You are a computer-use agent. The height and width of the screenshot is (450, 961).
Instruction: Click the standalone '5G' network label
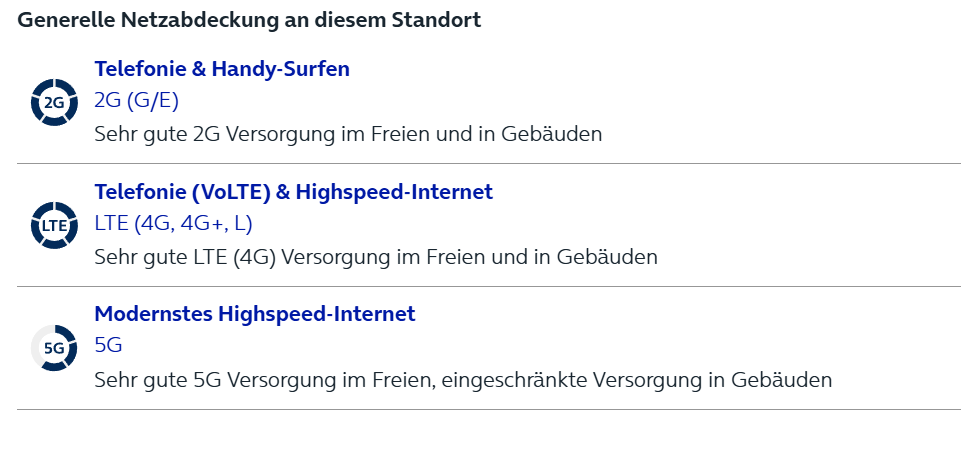tap(108, 345)
